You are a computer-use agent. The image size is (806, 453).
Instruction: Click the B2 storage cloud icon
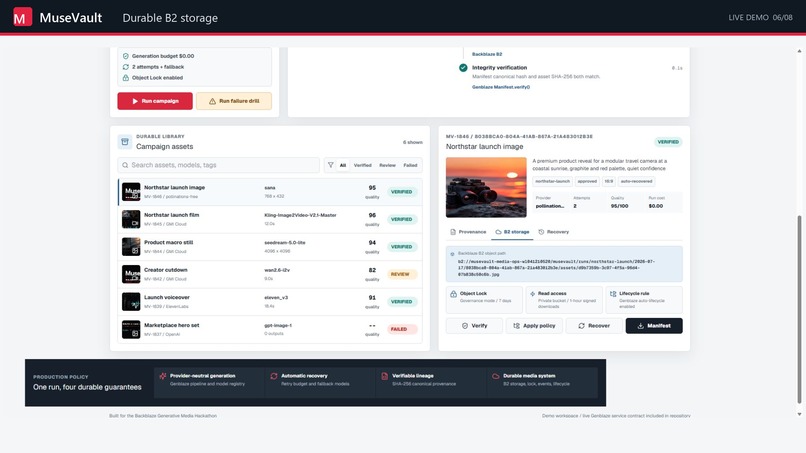498,232
